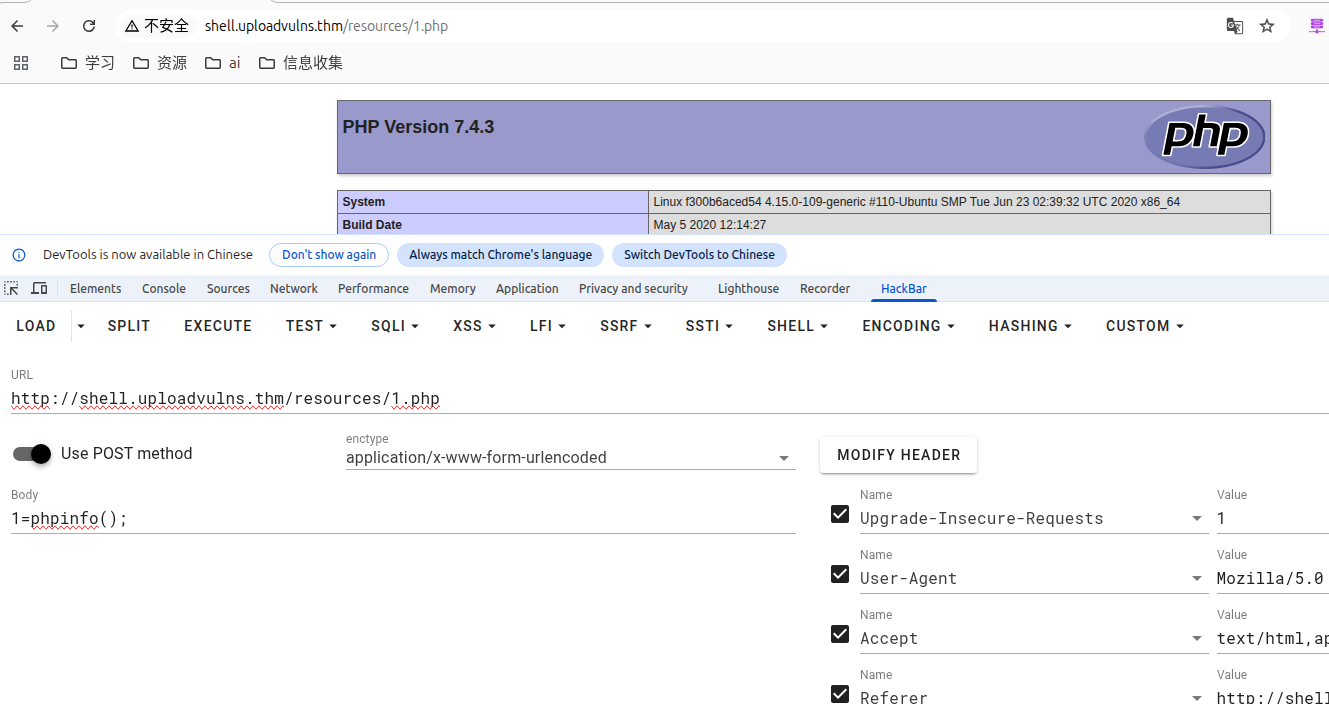Image resolution: width=1329 pixels, height=704 pixels.
Task: Uncheck the Upgrade-Insecure-Requests header checkbox
Action: click(x=840, y=515)
